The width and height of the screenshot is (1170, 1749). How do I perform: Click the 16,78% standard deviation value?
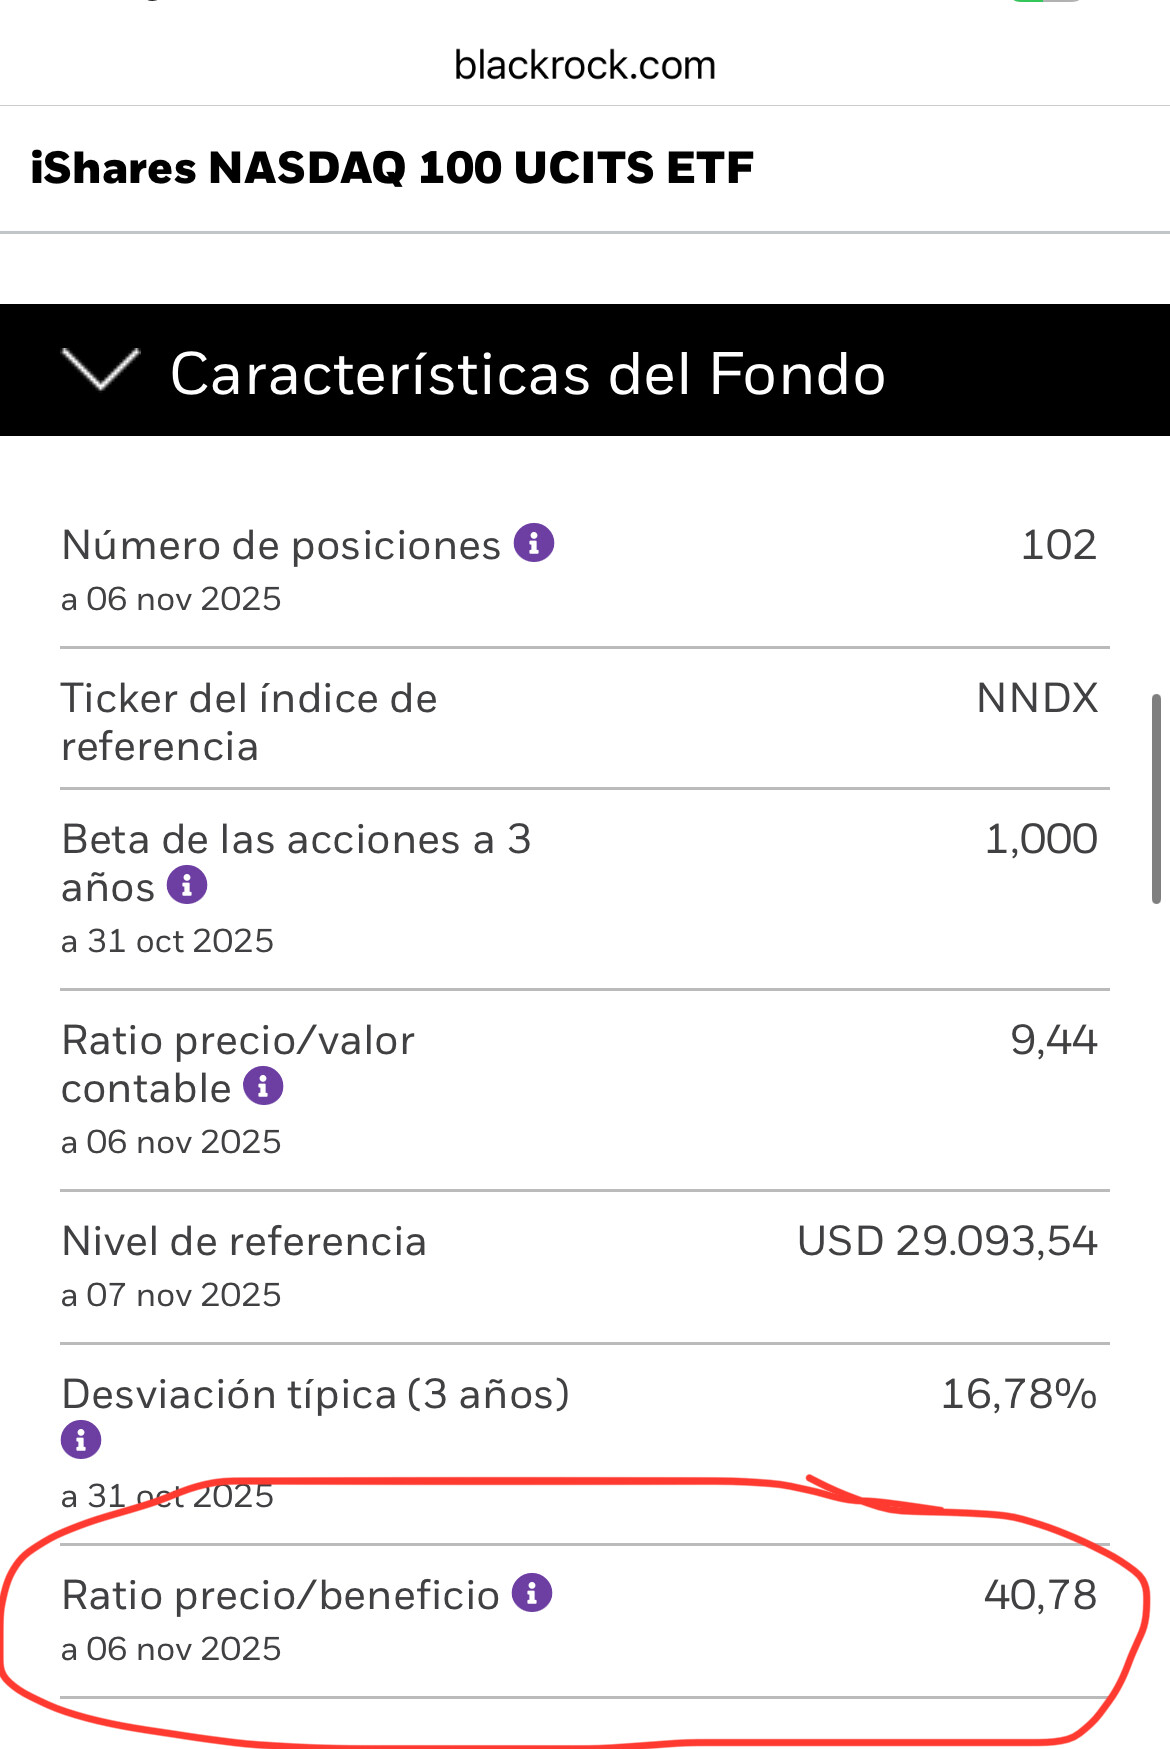[x=1019, y=1393]
